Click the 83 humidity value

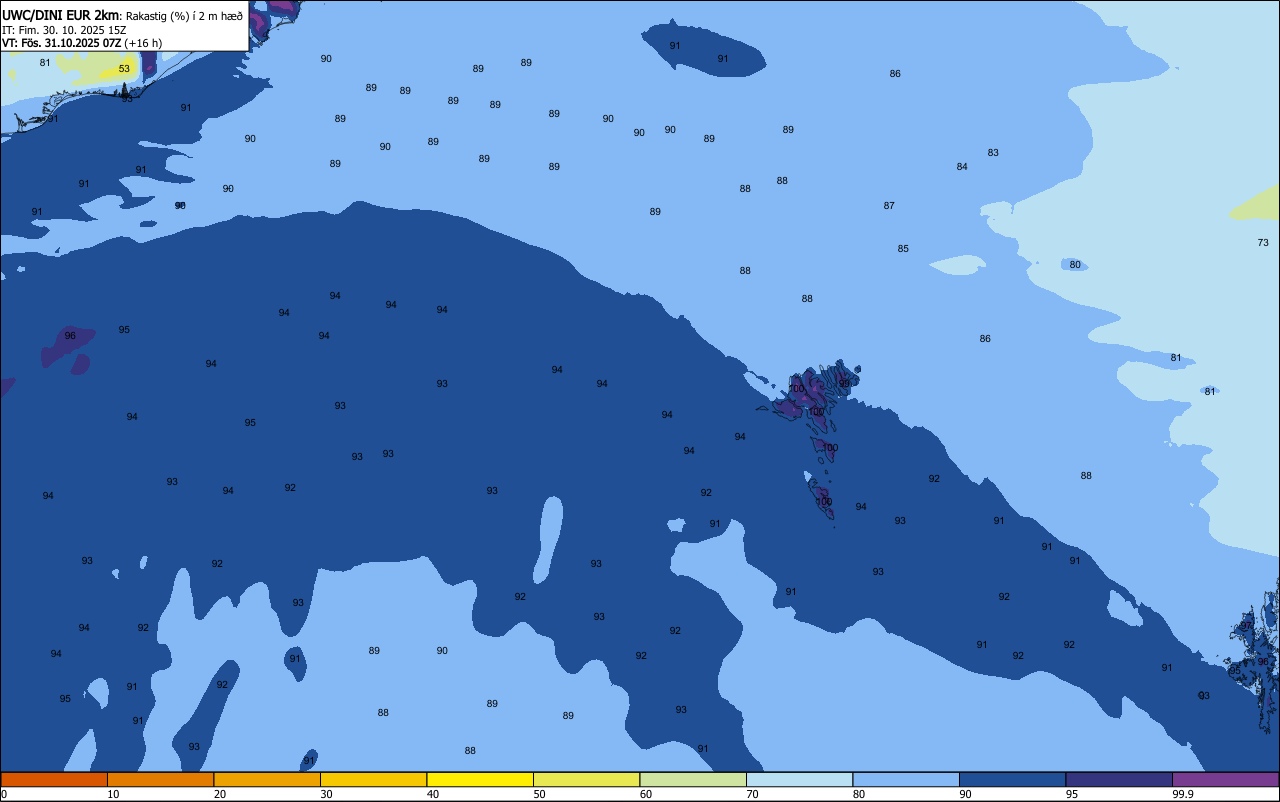pyautogui.click(x=993, y=153)
